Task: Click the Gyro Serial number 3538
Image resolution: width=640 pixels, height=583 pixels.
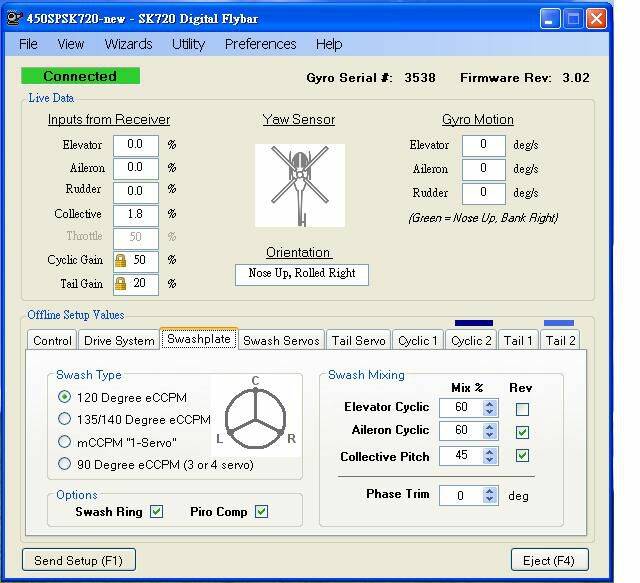Action: click(420, 78)
